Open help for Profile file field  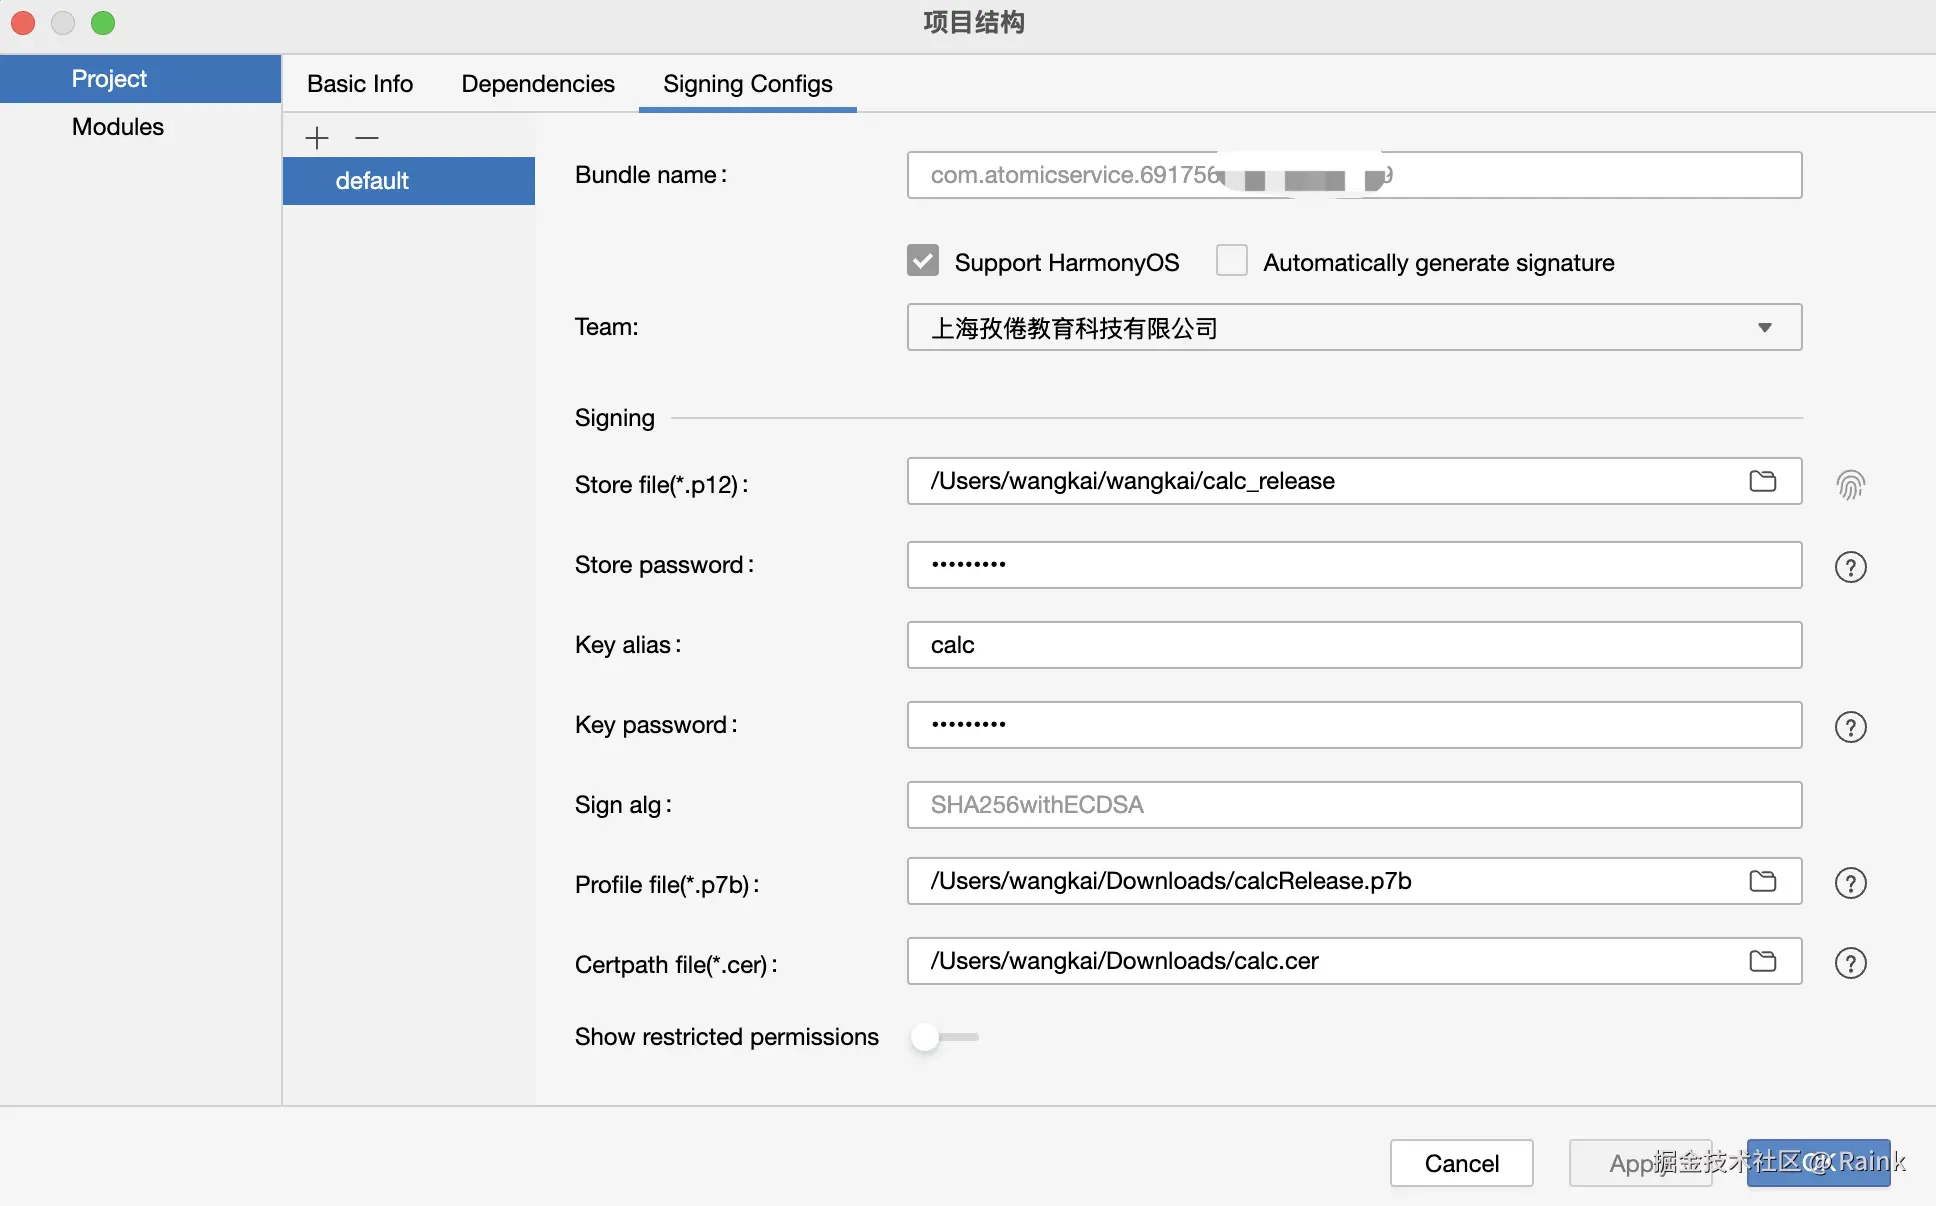(1850, 883)
